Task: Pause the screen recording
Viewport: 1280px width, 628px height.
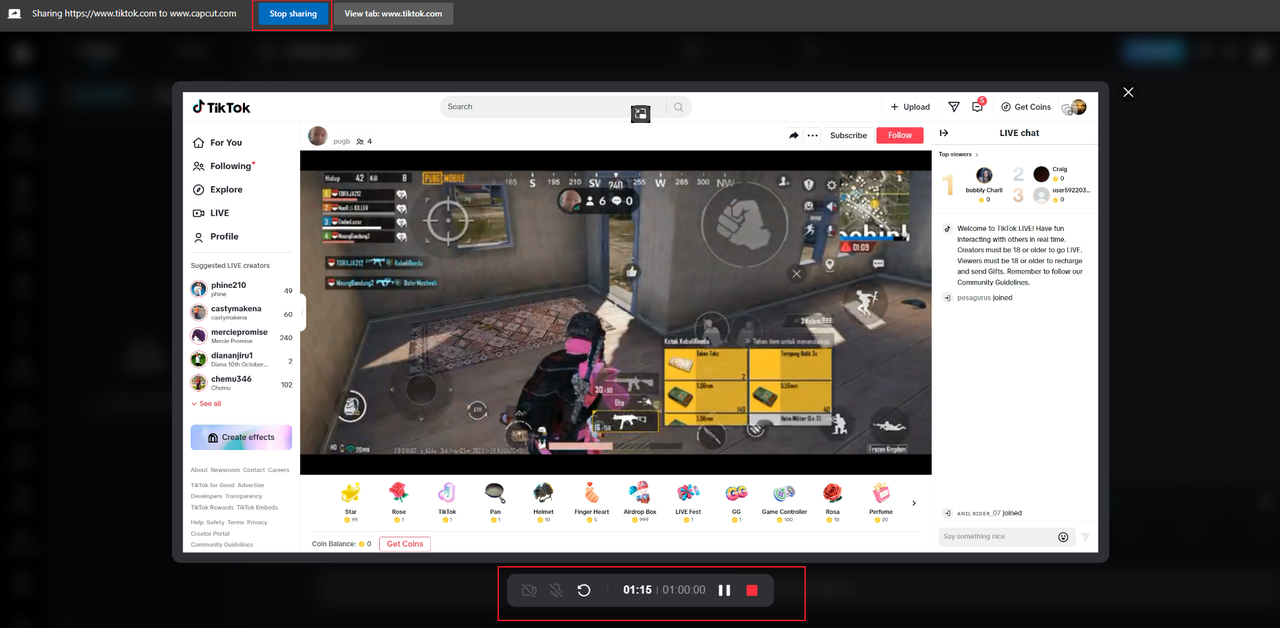Action: pos(724,590)
